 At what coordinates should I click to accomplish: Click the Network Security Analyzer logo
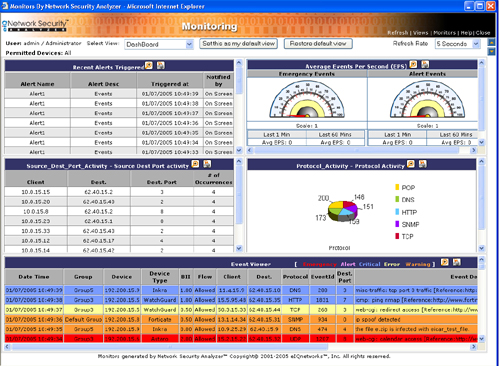[x=35, y=26]
